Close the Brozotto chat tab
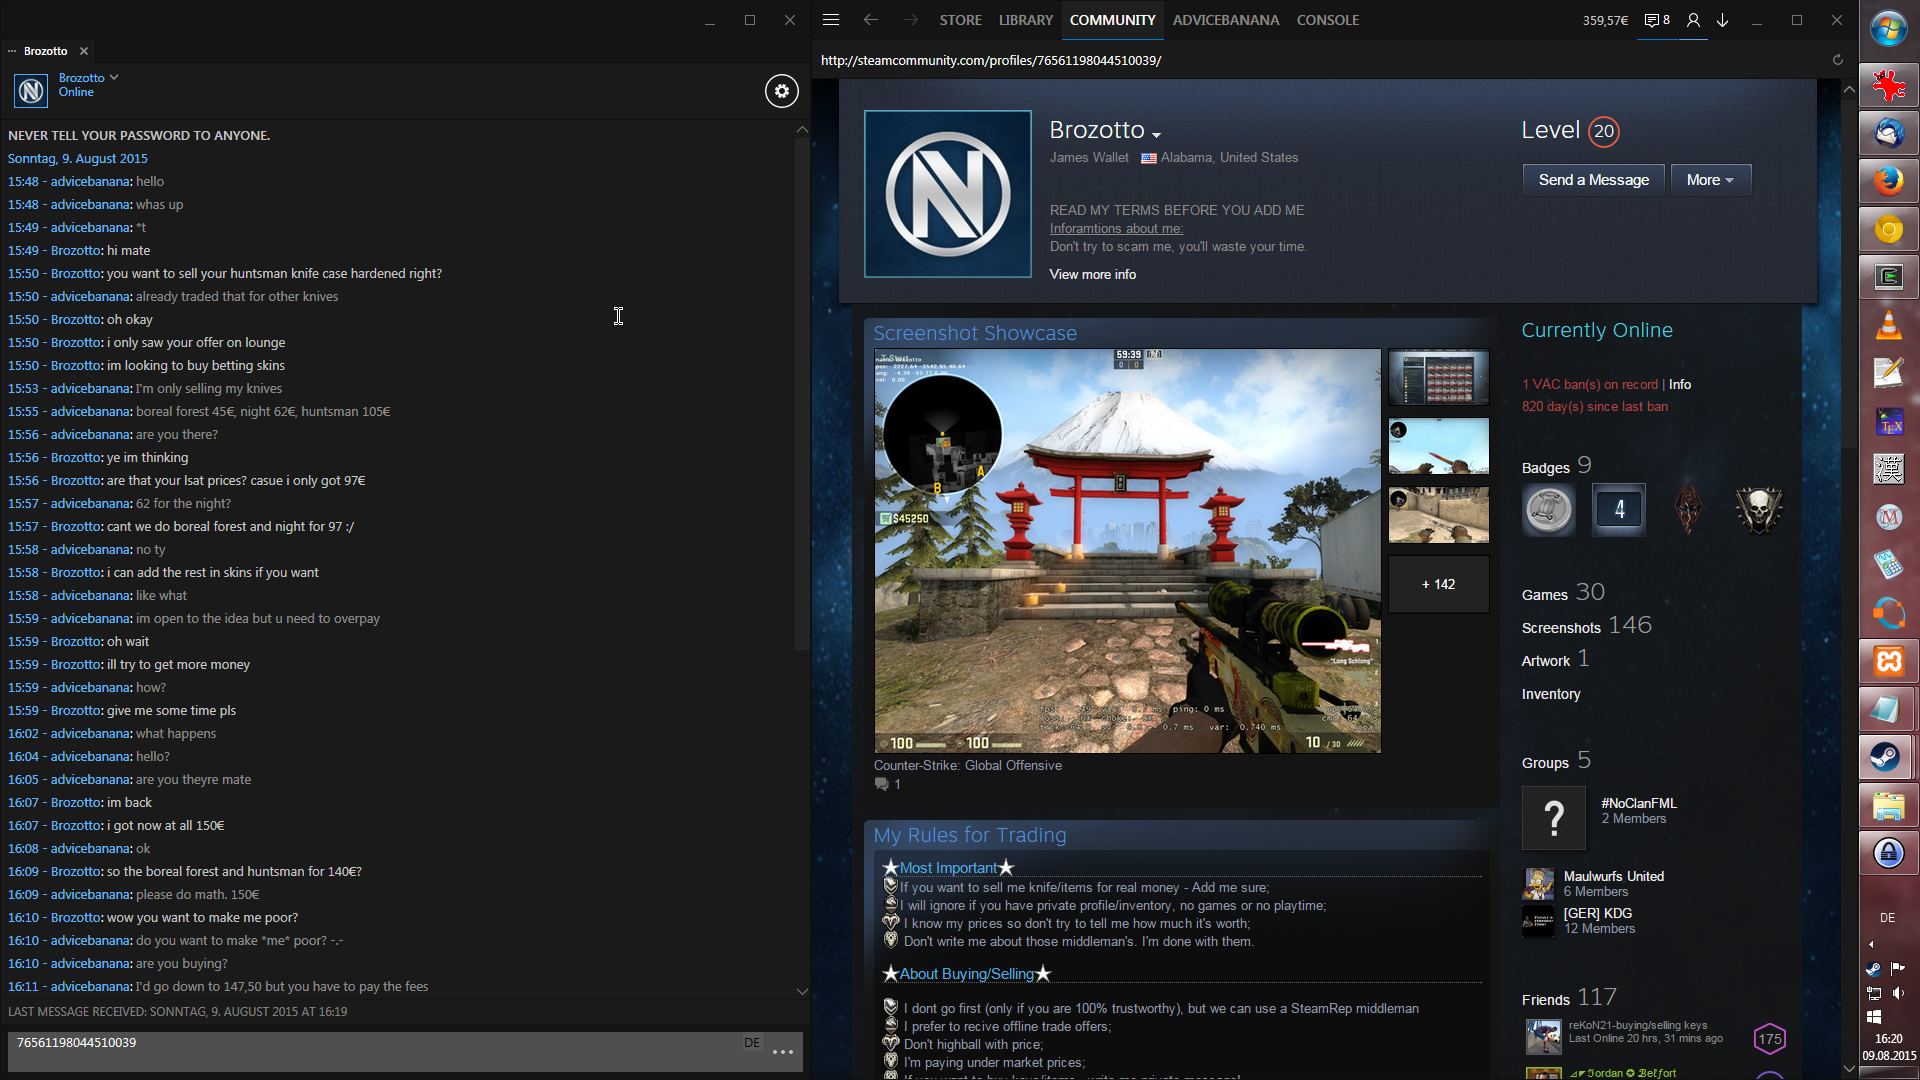The height and width of the screenshot is (1080, 1920). click(84, 51)
